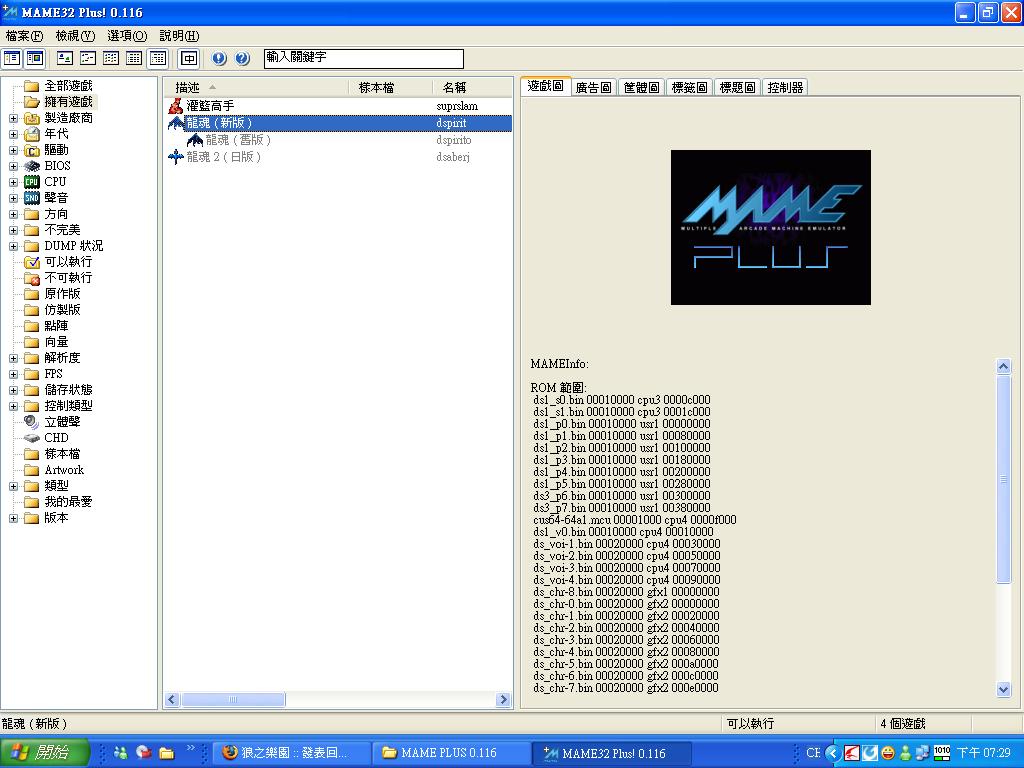Click the blue question mark help icon
Viewport: 1024px width, 768px height.
coord(242,59)
